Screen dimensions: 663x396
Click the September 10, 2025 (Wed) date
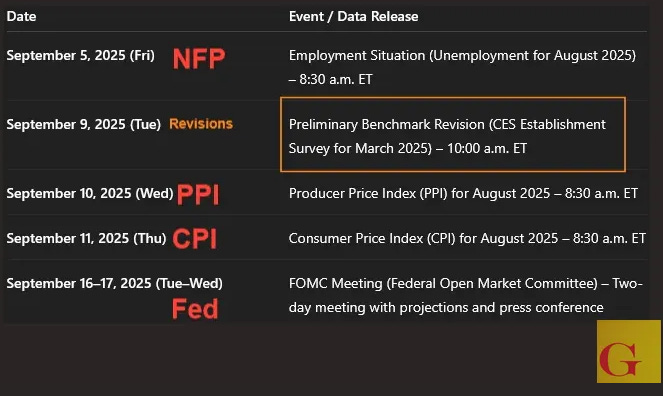coord(90,193)
